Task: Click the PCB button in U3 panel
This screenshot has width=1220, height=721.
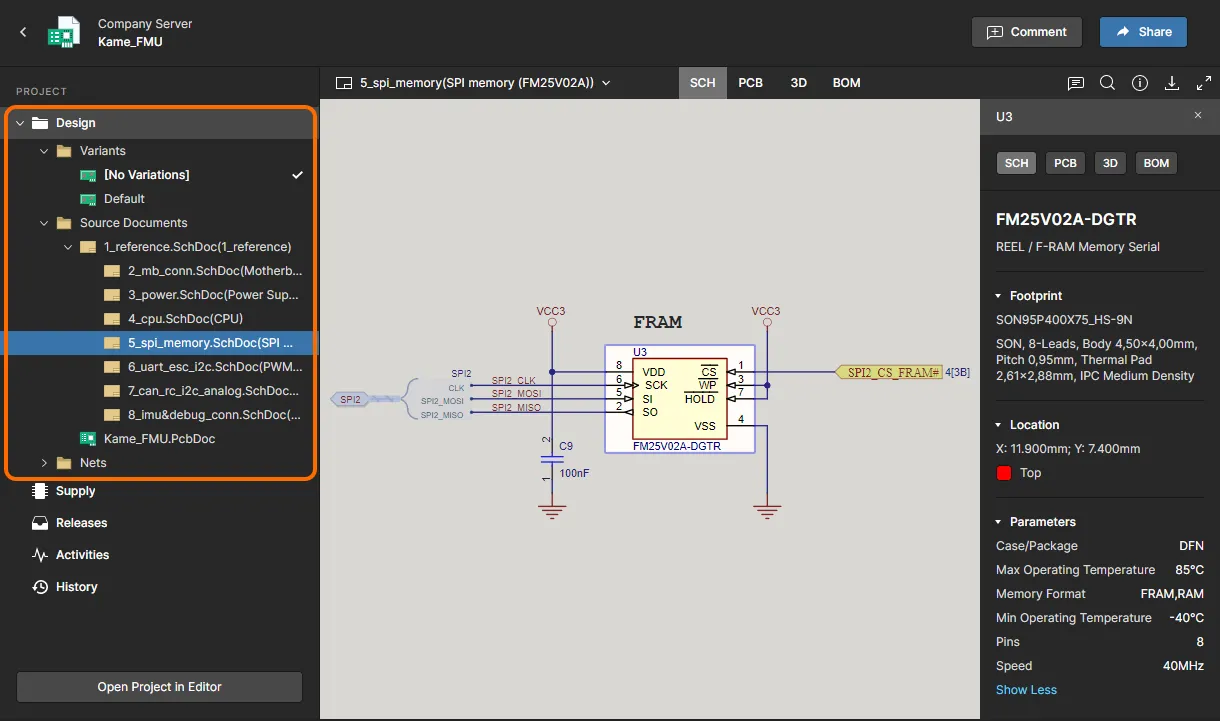Action: [1066, 163]
